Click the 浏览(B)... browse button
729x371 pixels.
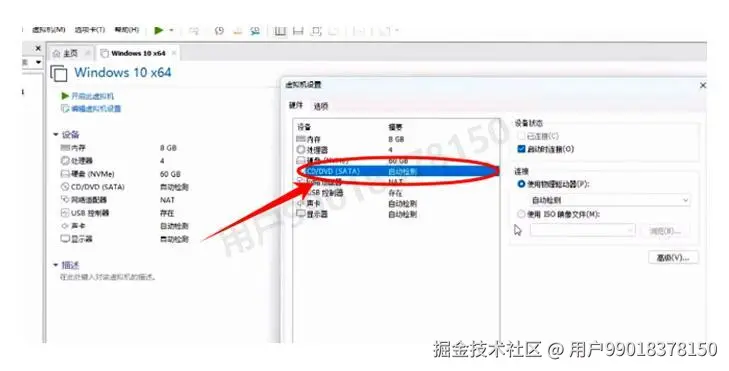coord(665,231)
